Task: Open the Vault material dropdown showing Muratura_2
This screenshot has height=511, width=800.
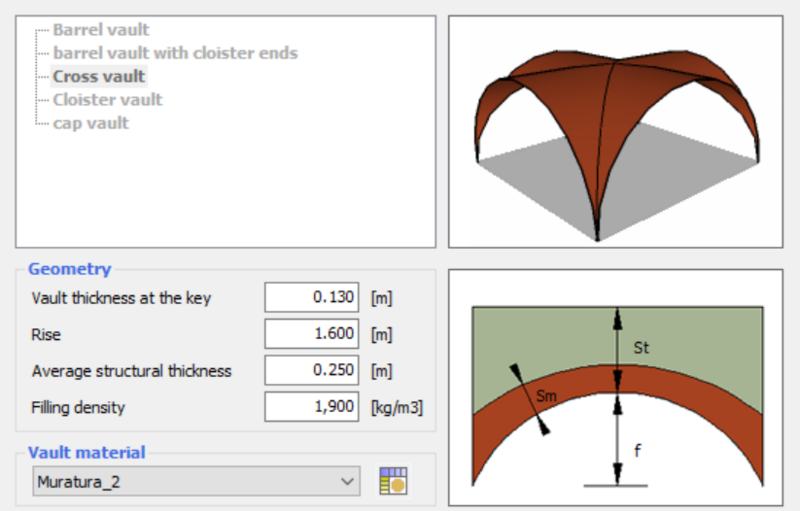Action: coord(196,481)
